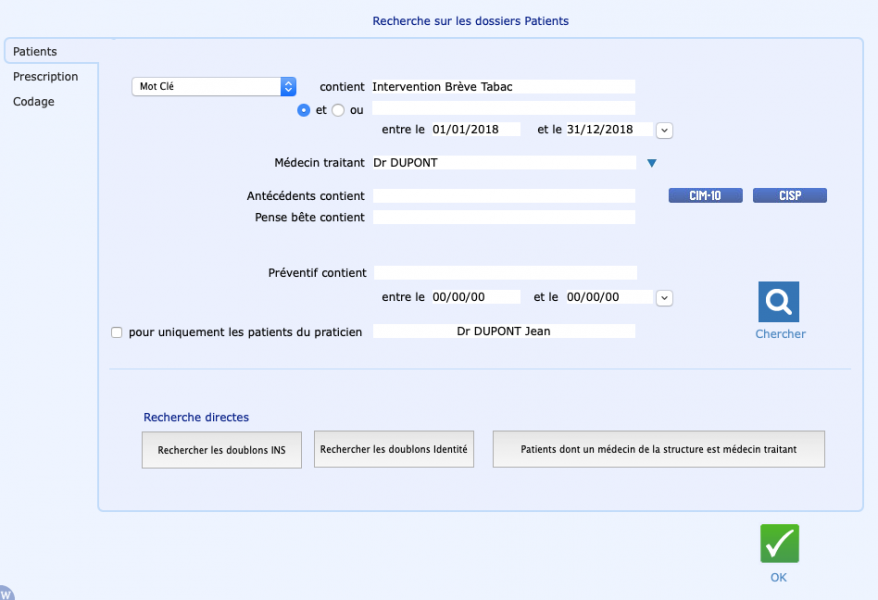This screenshot has width=878, height=600.
Task: Enable 'pour uniquement les patients du praticien'
Action: point(116,332)
